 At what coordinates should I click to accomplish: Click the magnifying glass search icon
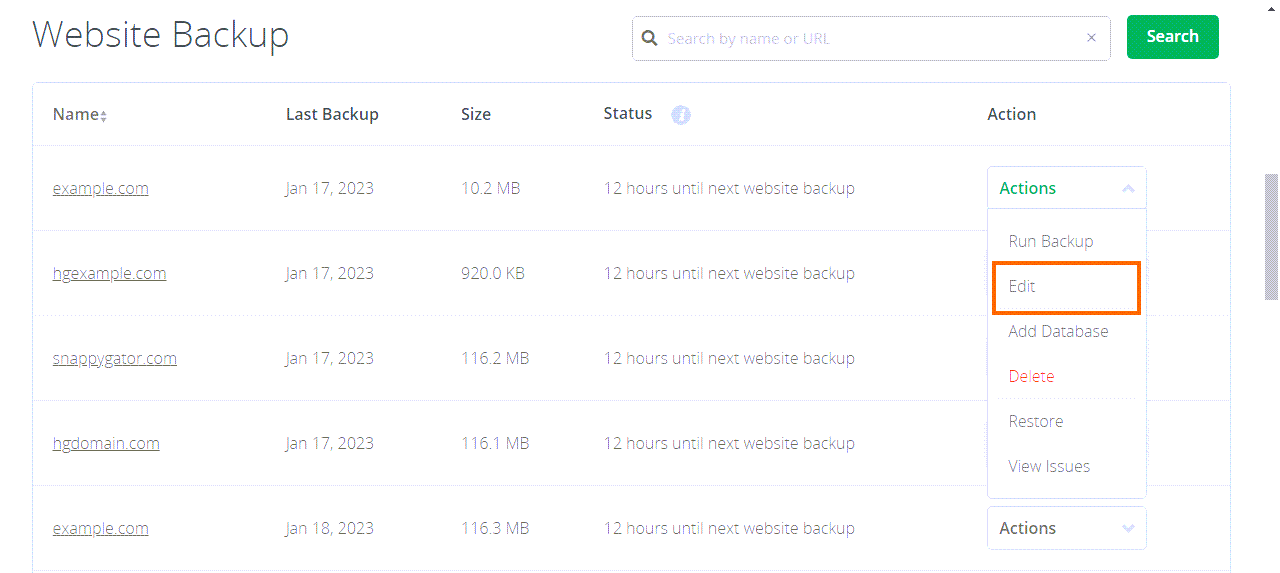tap(649, 38)
